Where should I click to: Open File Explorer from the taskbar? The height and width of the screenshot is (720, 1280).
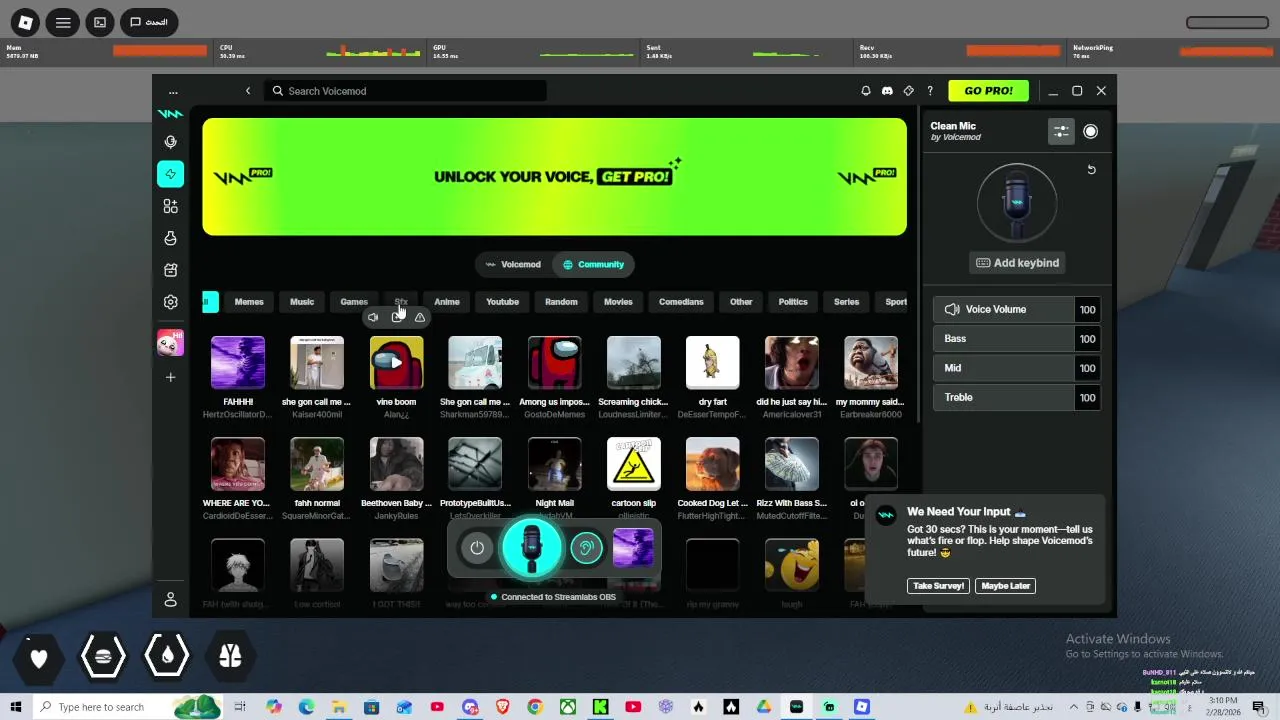pos(339,707)
